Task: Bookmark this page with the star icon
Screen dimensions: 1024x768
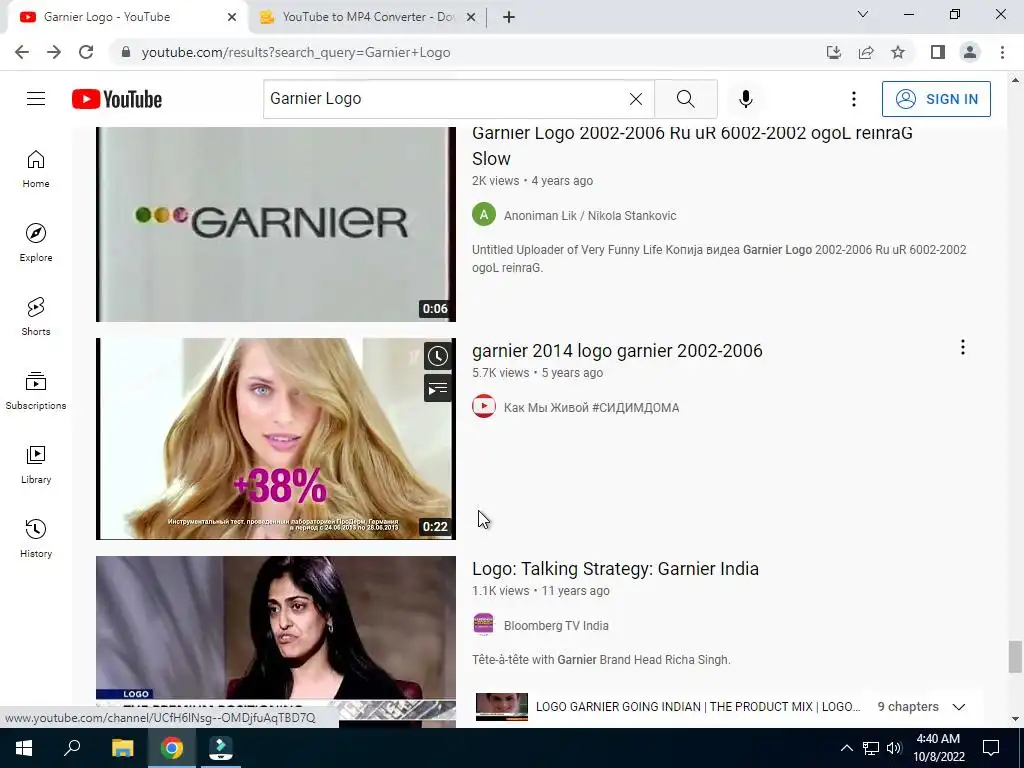Action: click(898, 52)
